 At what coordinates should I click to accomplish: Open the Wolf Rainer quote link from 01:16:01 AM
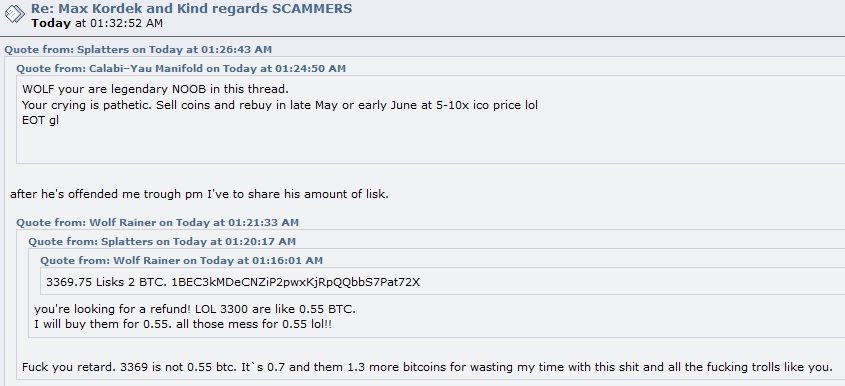click(182, 260)
